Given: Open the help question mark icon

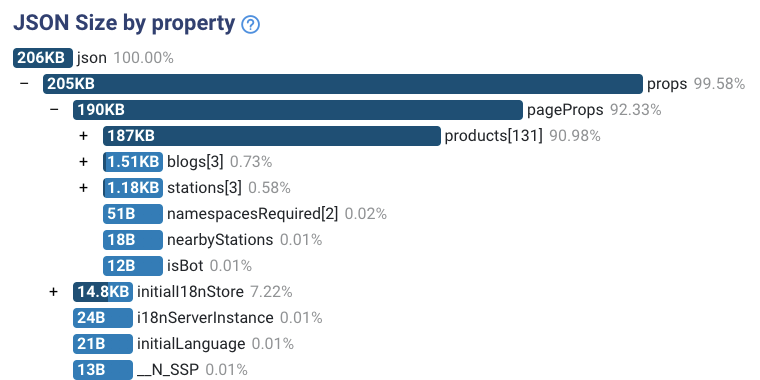Looking at the screenshot, I should click(250, 24).
